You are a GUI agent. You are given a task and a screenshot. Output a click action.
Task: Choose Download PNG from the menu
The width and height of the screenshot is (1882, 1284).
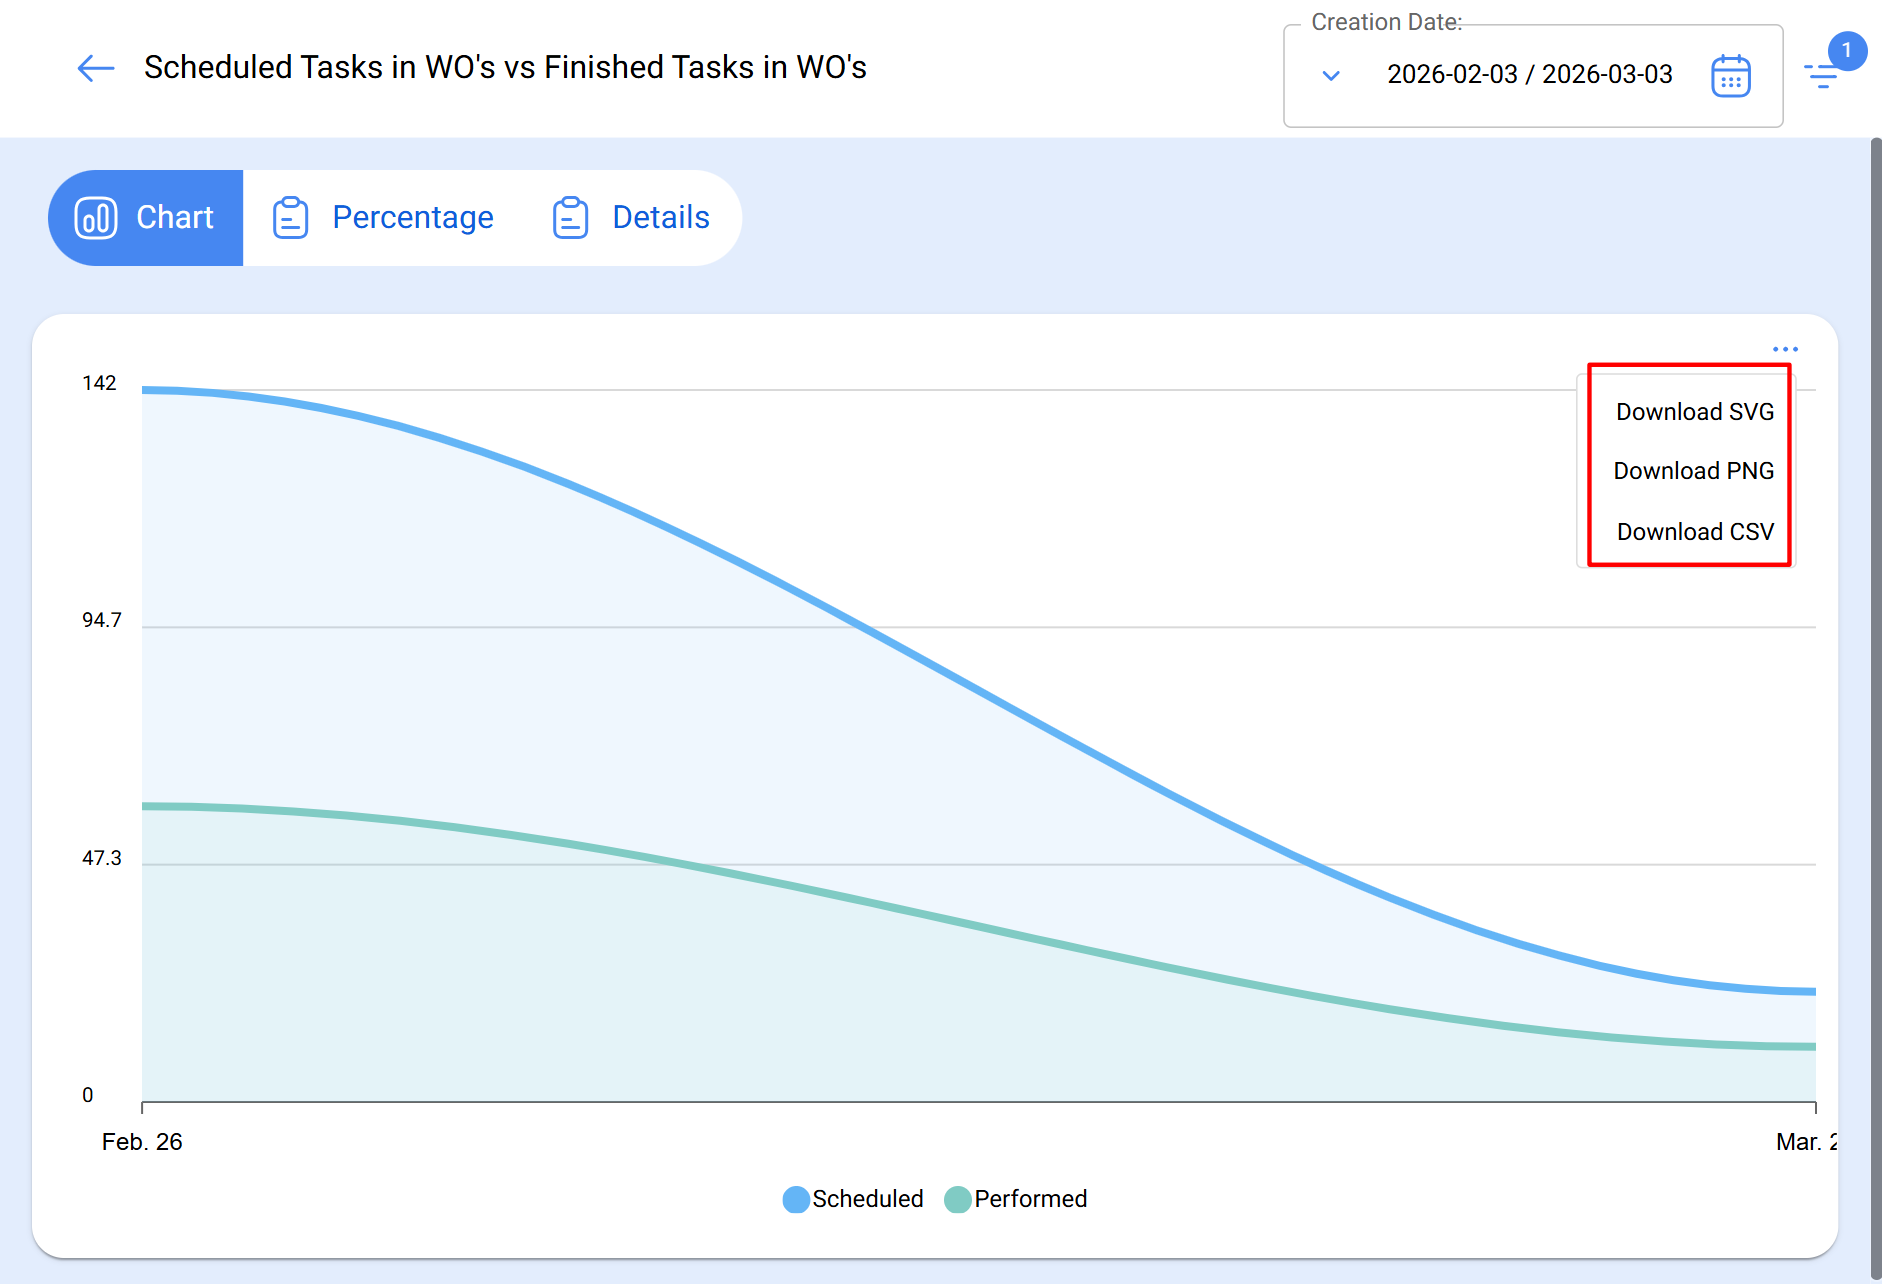click(x=1694, y=471)
